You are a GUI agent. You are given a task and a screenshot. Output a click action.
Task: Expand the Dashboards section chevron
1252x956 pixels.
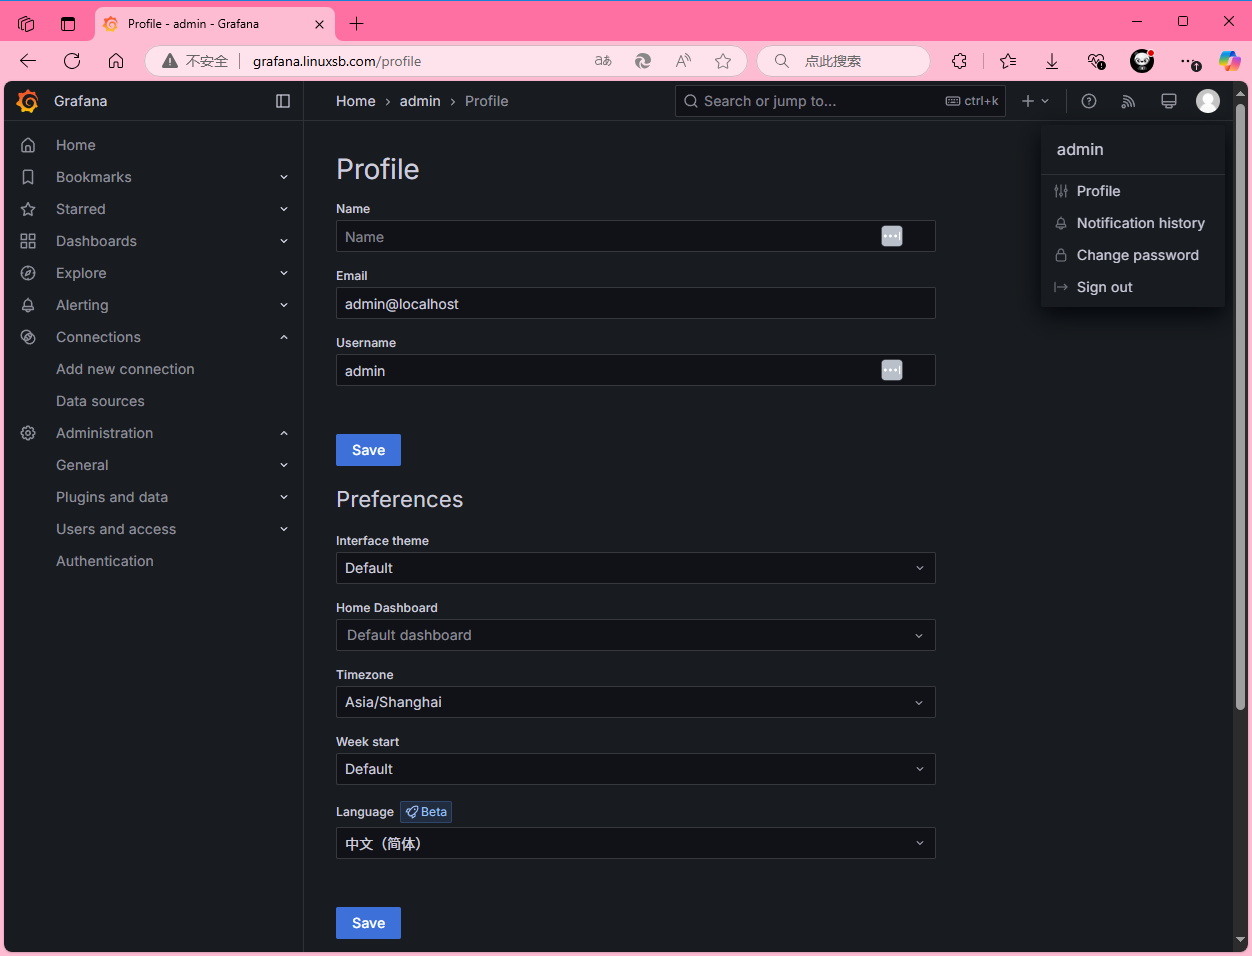pyautogui.click(x=284, y=241)
